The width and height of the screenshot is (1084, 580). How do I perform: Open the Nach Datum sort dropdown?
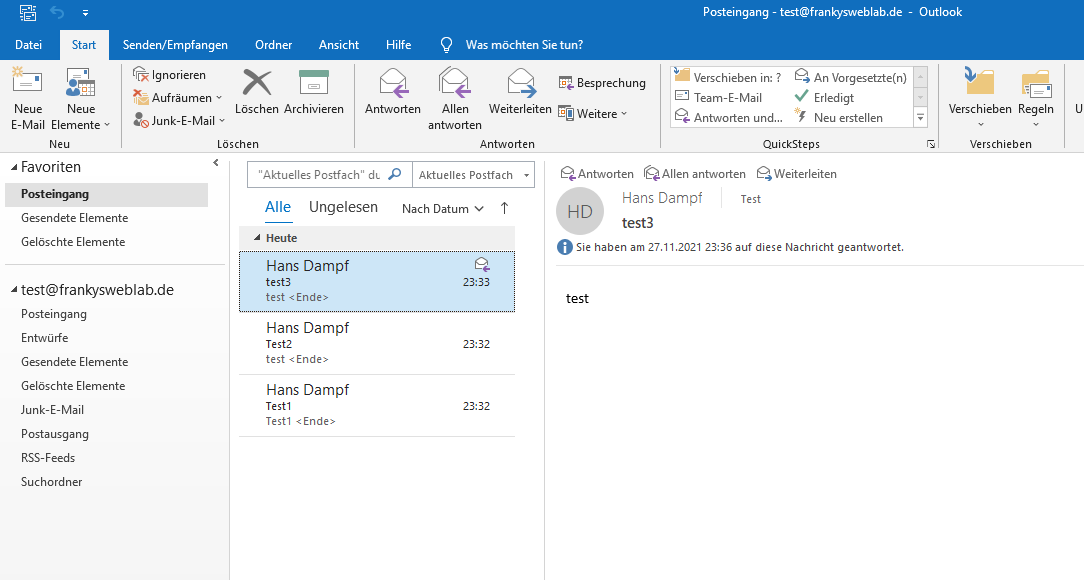(x=442, y=209)
